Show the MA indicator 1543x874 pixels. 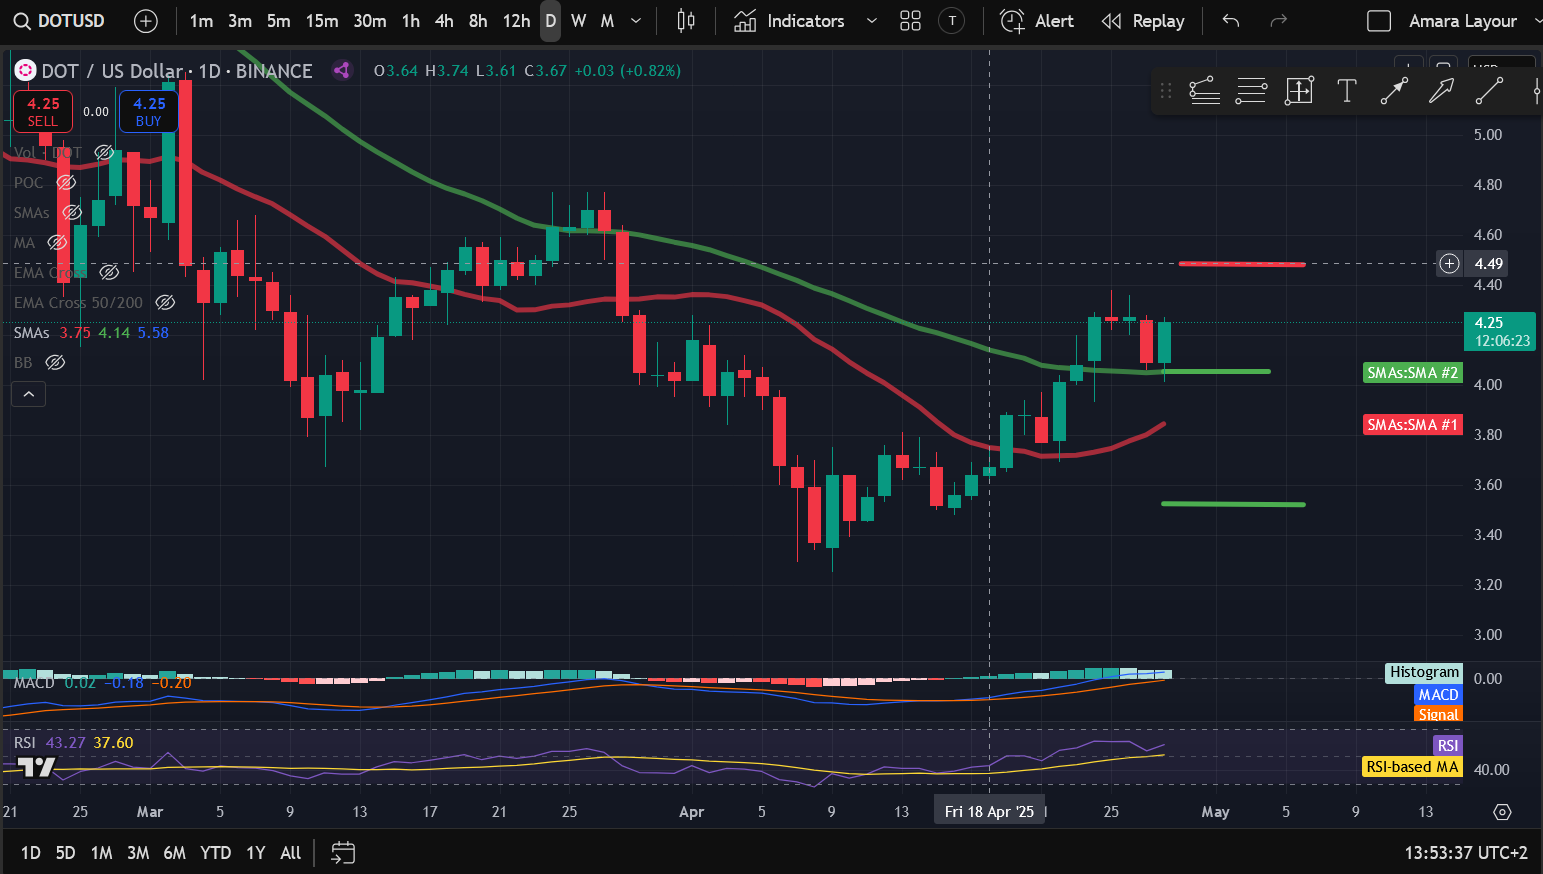point(57,242)
